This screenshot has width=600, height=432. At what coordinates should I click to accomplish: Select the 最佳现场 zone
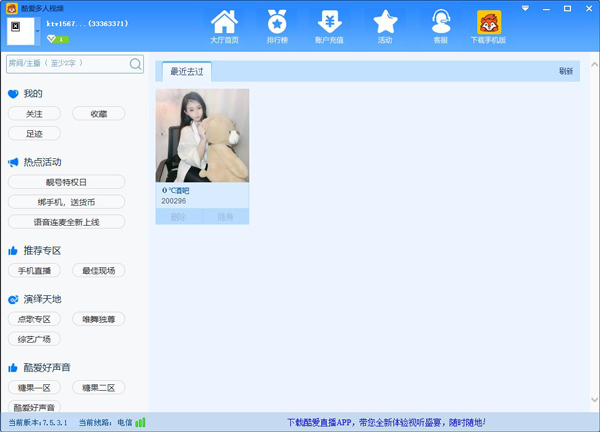tap(99, 271)
